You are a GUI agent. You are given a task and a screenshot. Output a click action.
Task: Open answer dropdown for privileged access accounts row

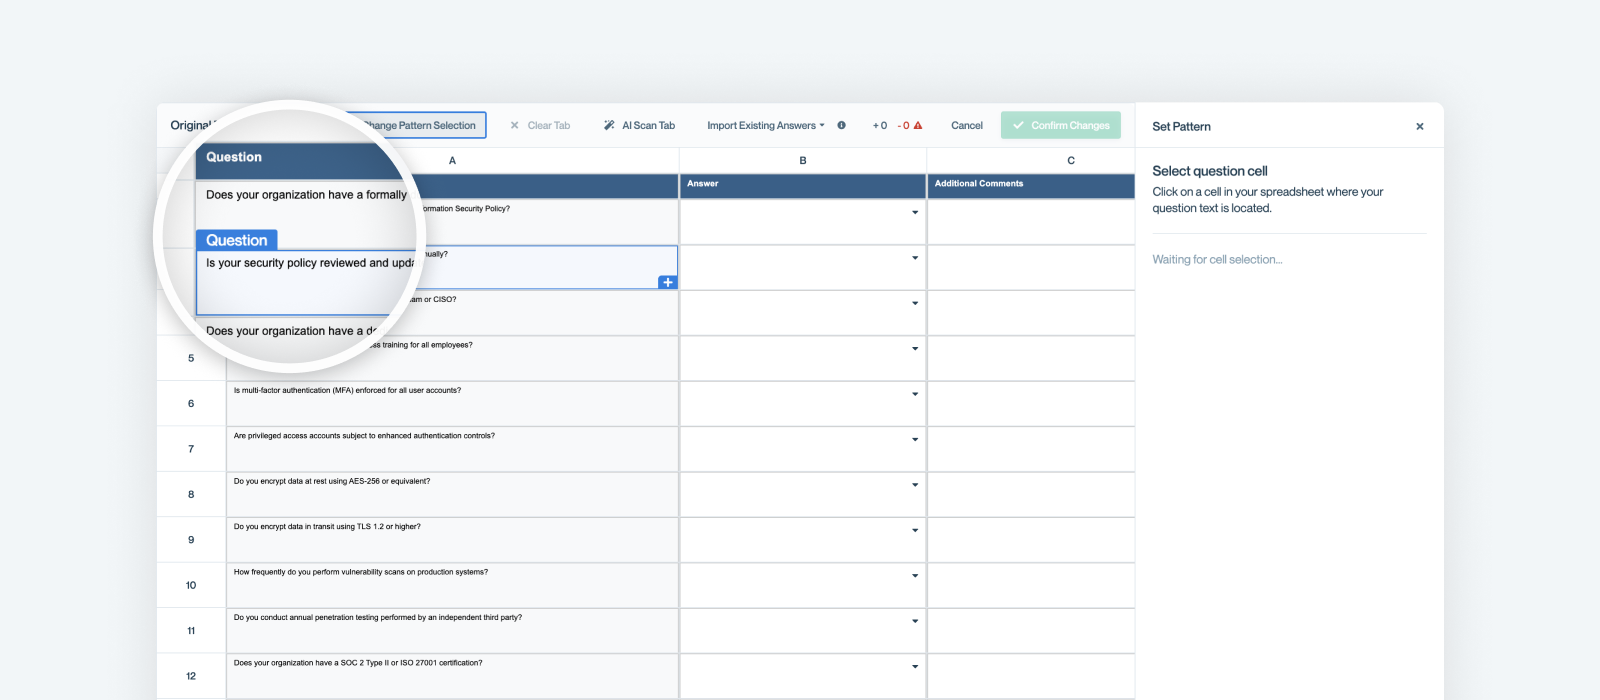pos(915,440)
